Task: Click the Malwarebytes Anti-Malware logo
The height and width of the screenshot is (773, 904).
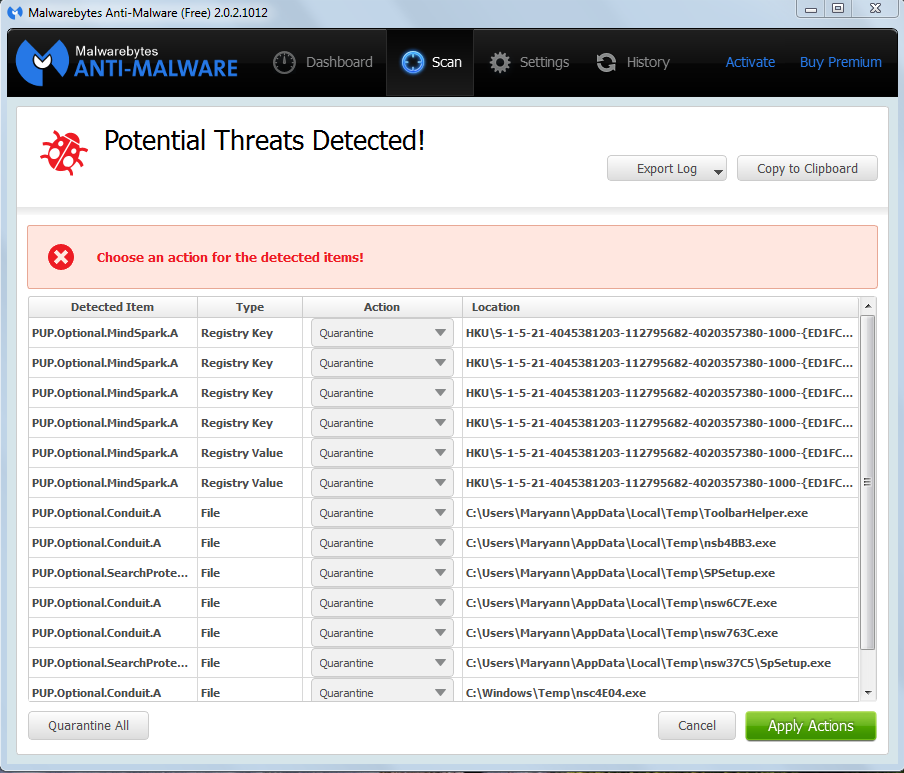Action: 126,62
